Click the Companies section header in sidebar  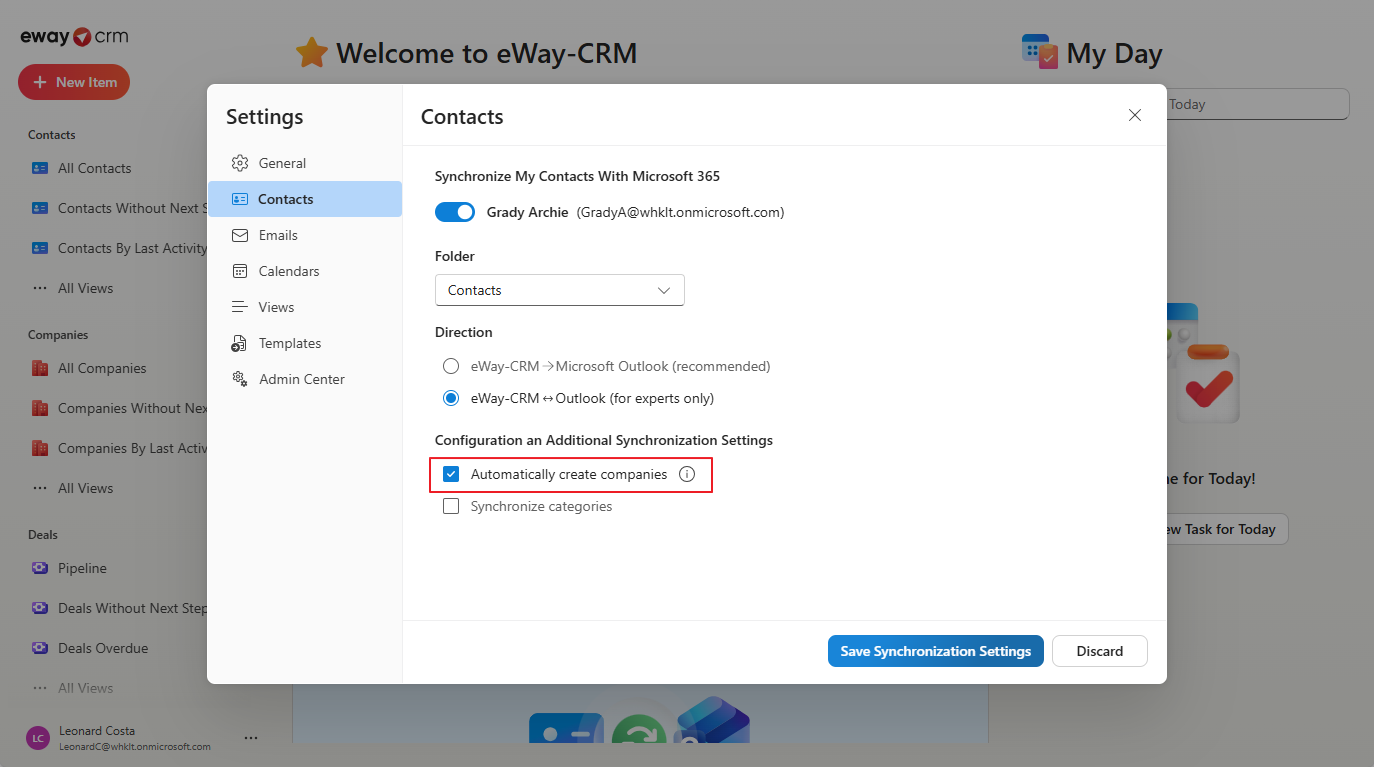pos(58,335)
